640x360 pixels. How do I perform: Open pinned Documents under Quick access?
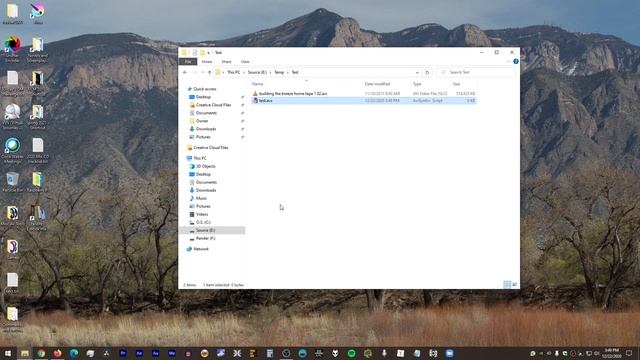pyautogui.click(x=206, y=113)
